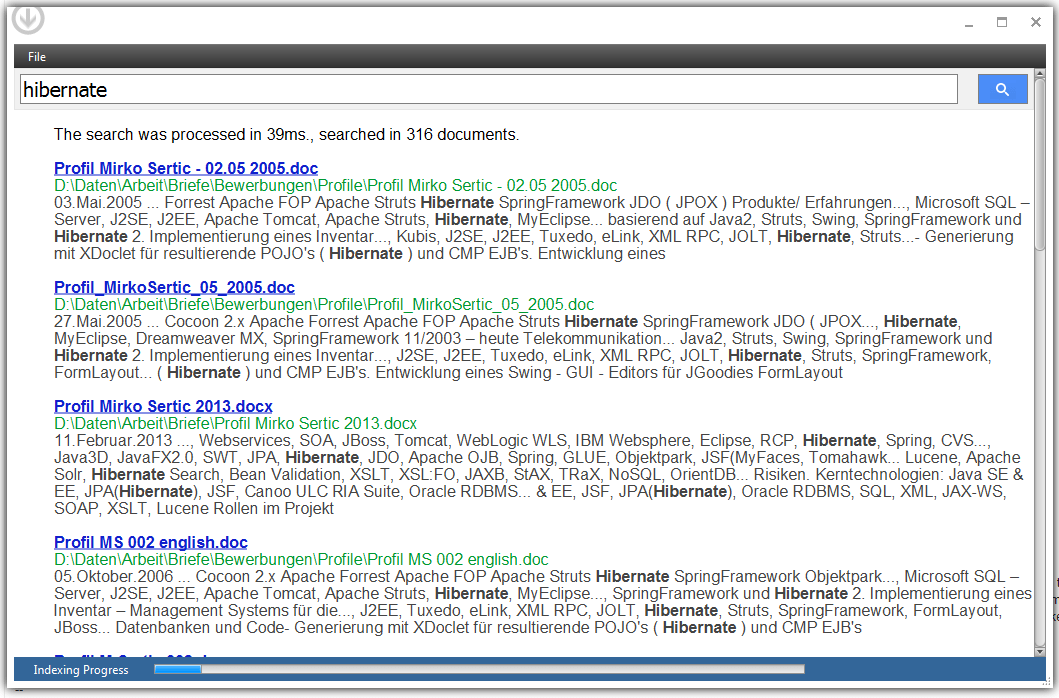1059x698 pixels.
Task: Open Profil Mirko Sertic 2013.docx link
Action: click(x=163, y=406)
